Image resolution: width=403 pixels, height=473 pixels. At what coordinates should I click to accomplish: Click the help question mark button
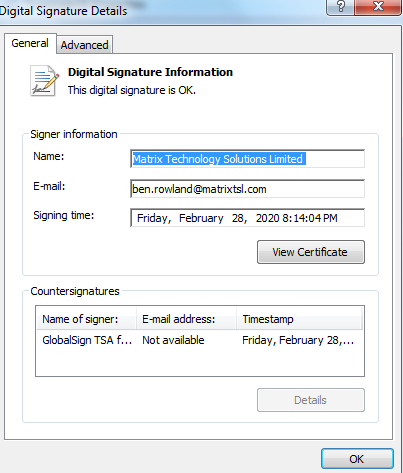(x=340, y=7)
